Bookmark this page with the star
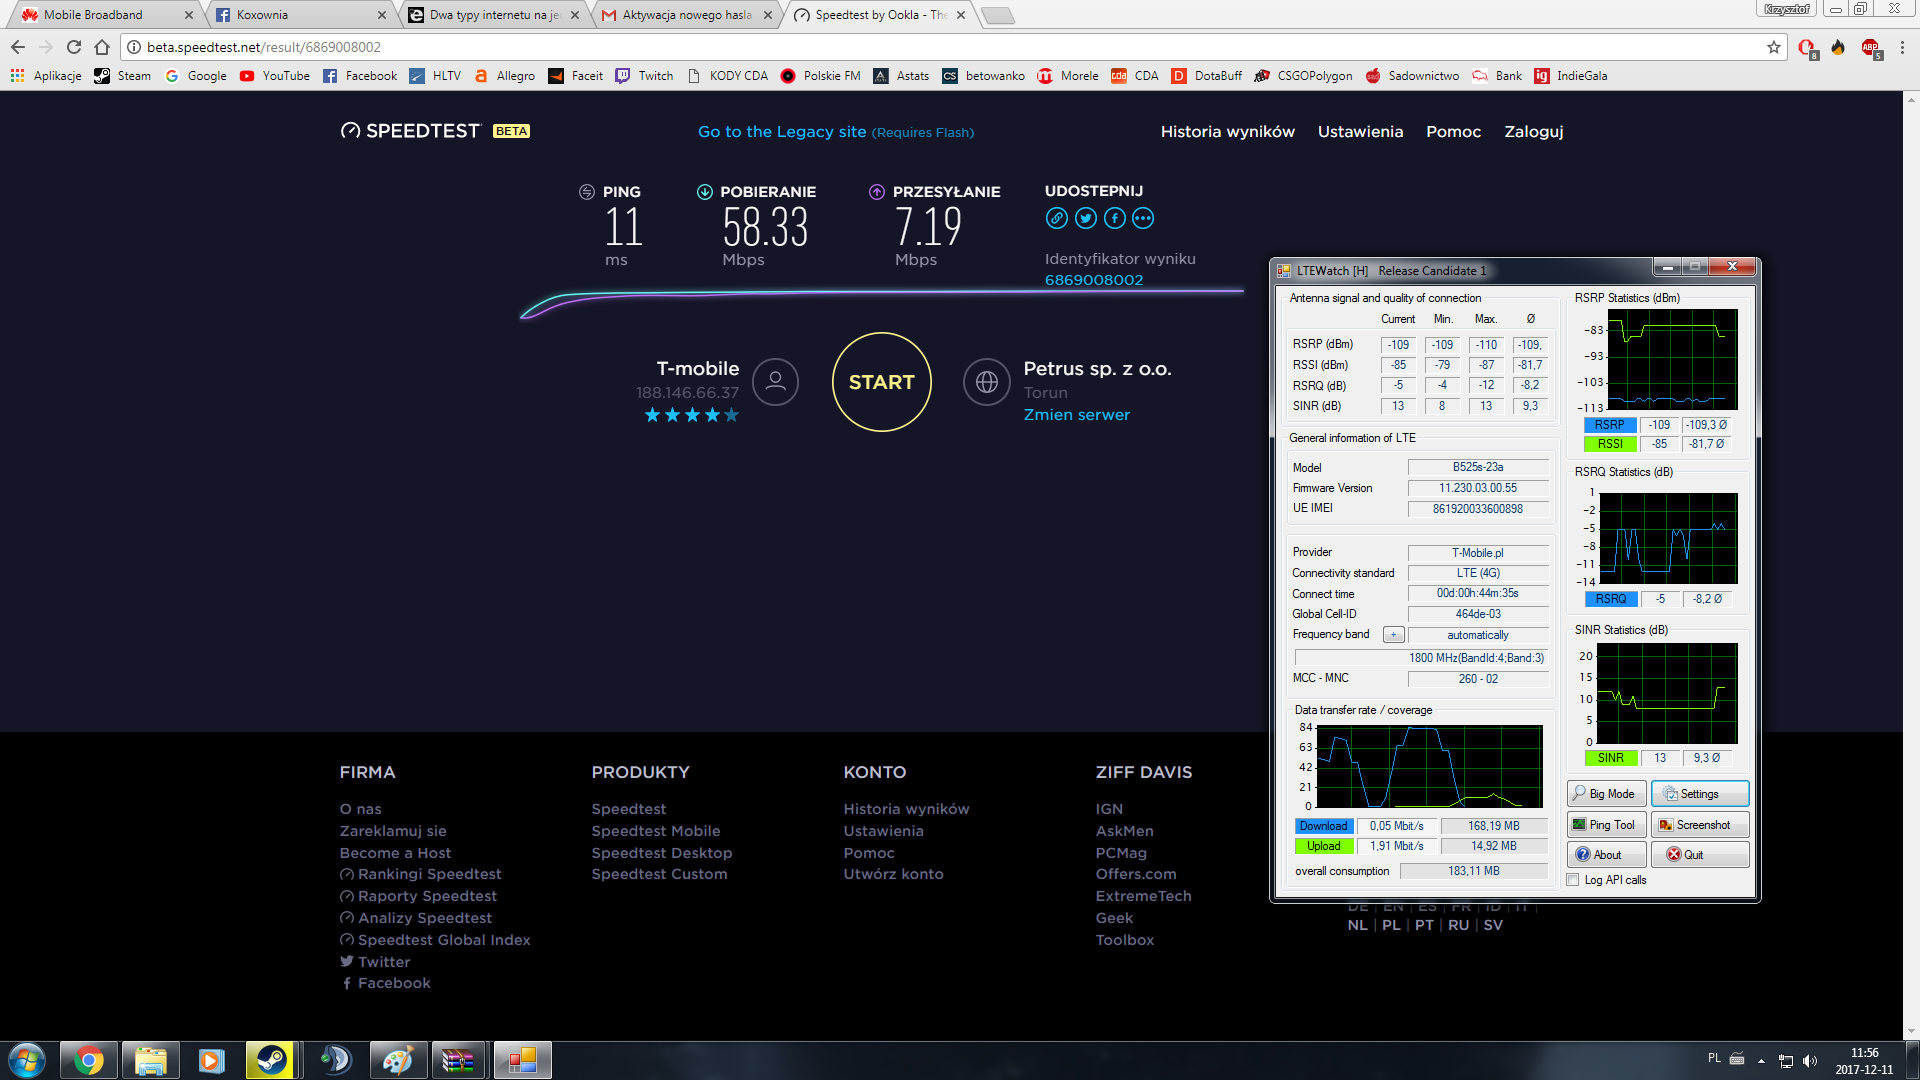This screenshot has height=1080, width=1920. [1774, 47]
